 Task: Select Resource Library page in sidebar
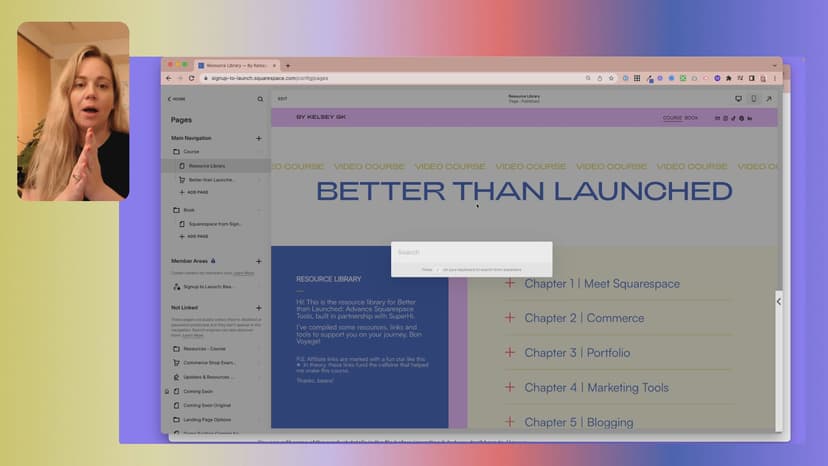[x=206, y=166]
